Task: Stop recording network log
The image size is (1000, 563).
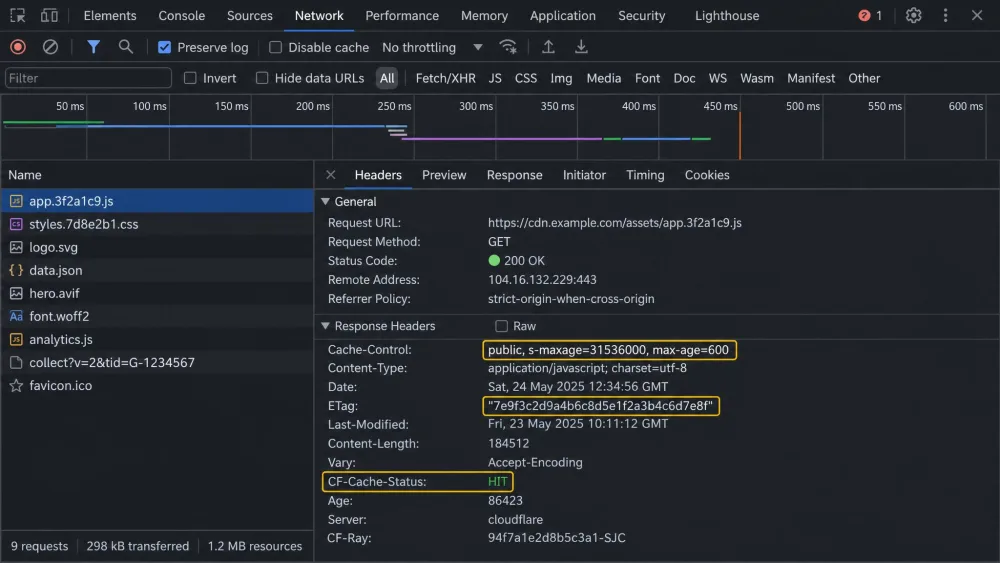Action: (x=18, y=47)
